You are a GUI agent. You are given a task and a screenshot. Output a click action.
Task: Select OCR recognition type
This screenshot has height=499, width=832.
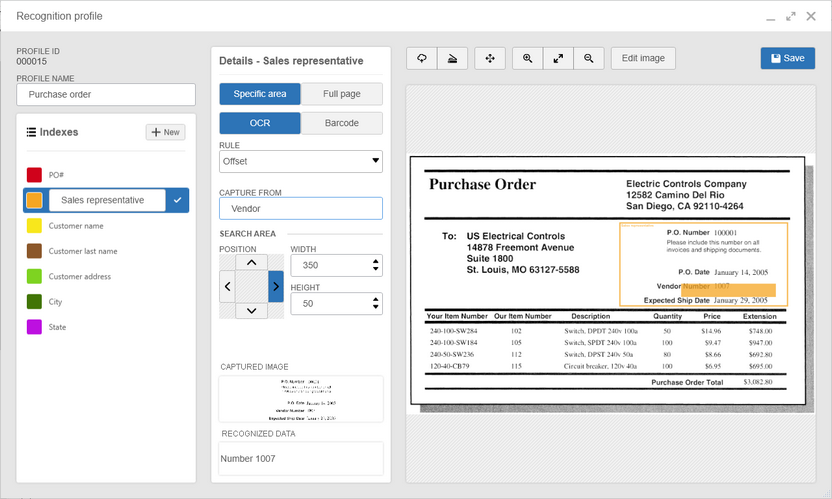click(260, 123)
